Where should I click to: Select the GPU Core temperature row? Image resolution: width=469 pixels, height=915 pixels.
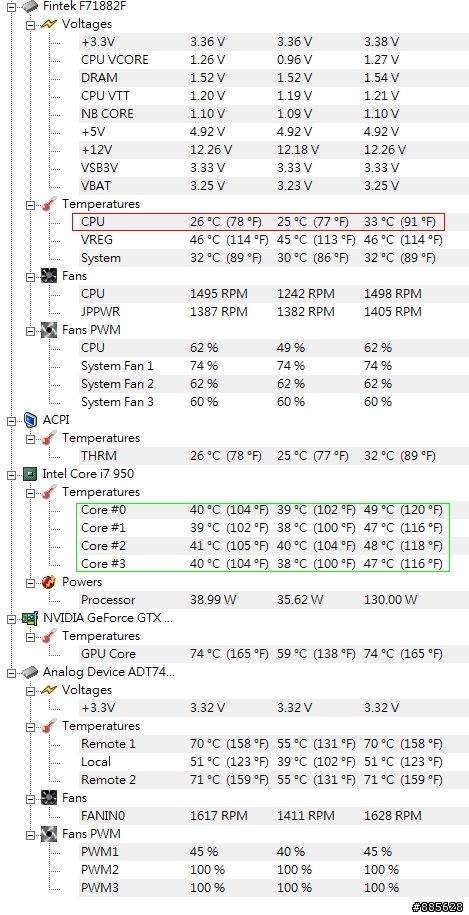point(273,654)
